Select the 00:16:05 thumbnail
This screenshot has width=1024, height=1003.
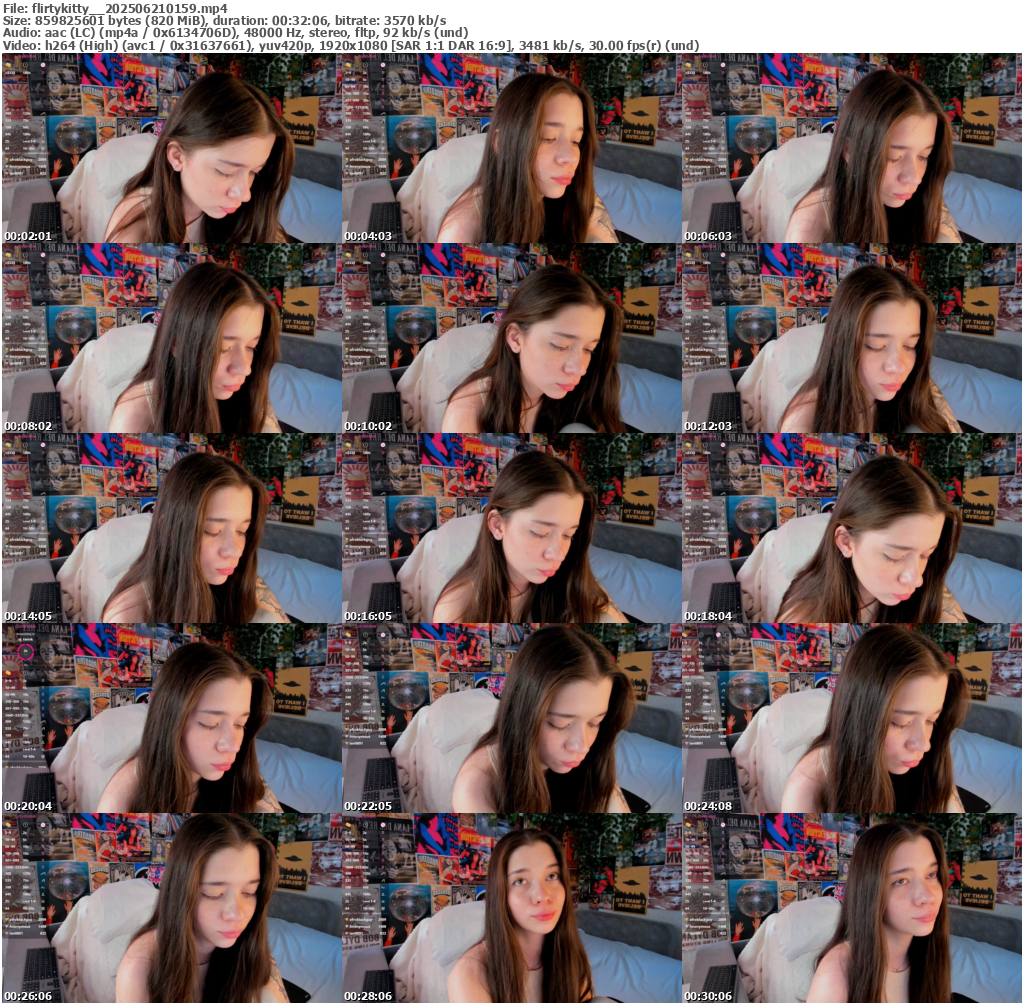click(x=511, y=528)
